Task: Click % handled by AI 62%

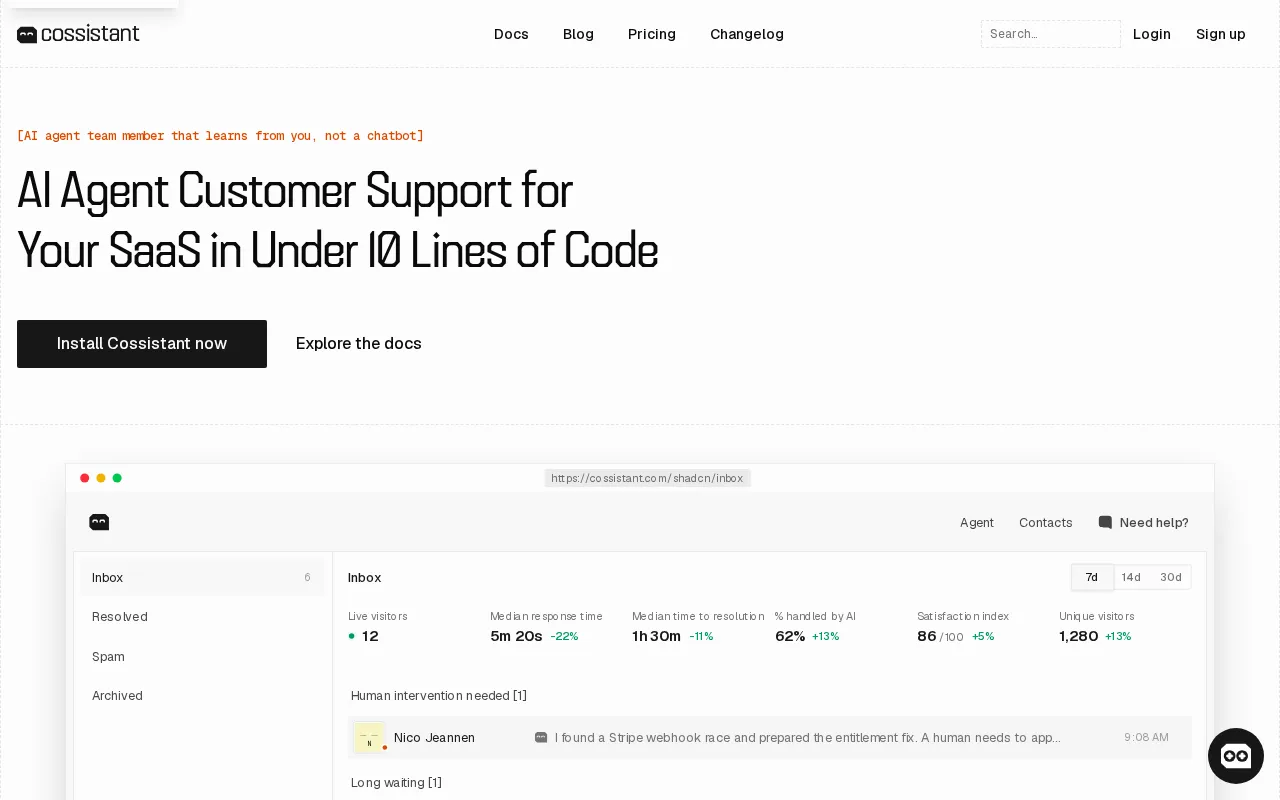Action: pos(790,636)
